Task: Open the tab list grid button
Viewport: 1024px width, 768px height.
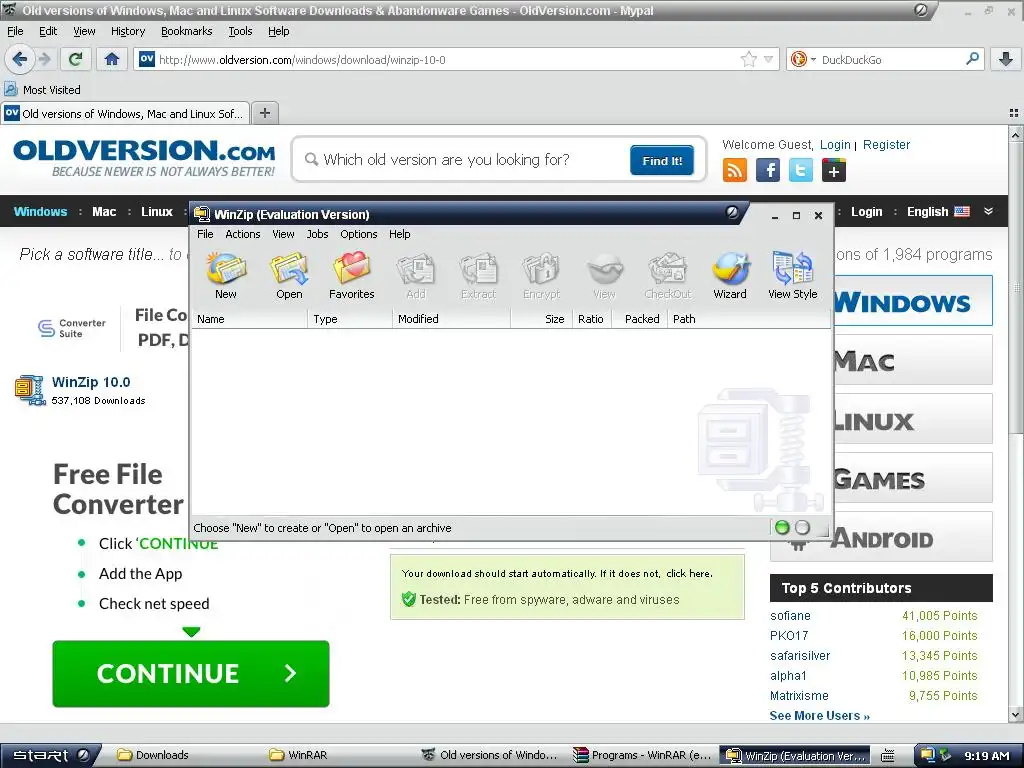Action: click(x=1014, y=113)
